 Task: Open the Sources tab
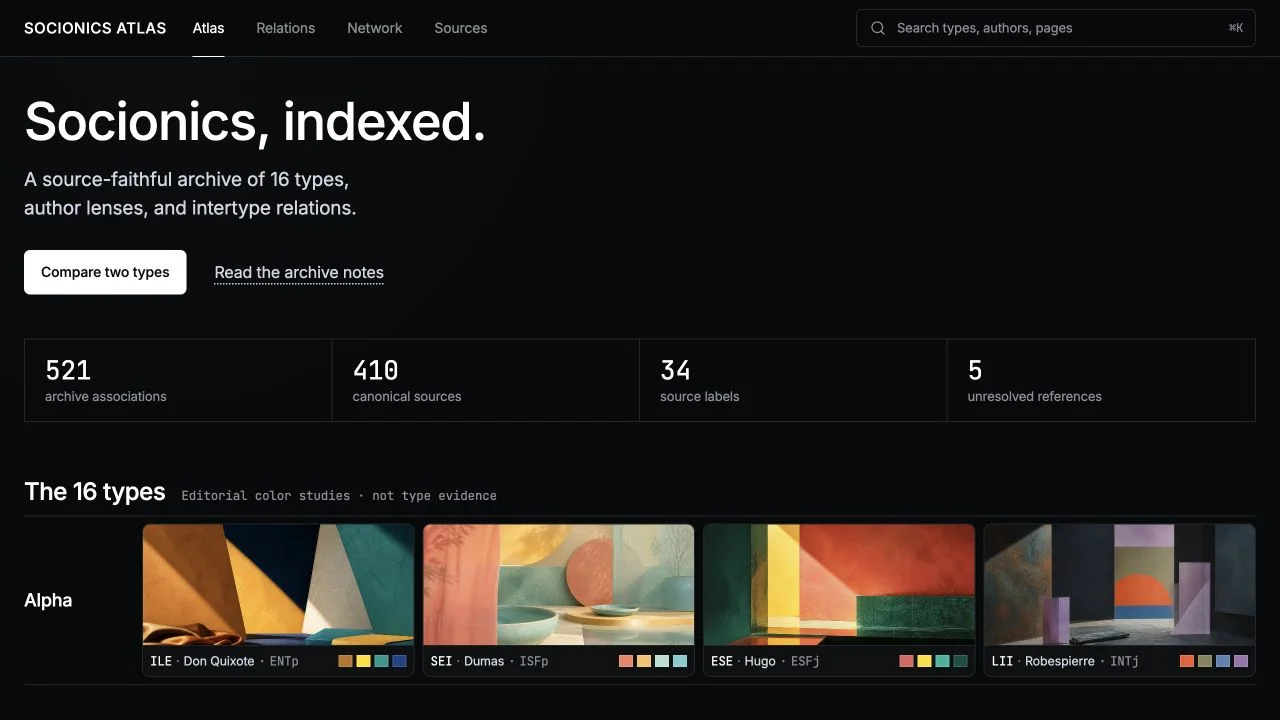(x=461, y=28)
